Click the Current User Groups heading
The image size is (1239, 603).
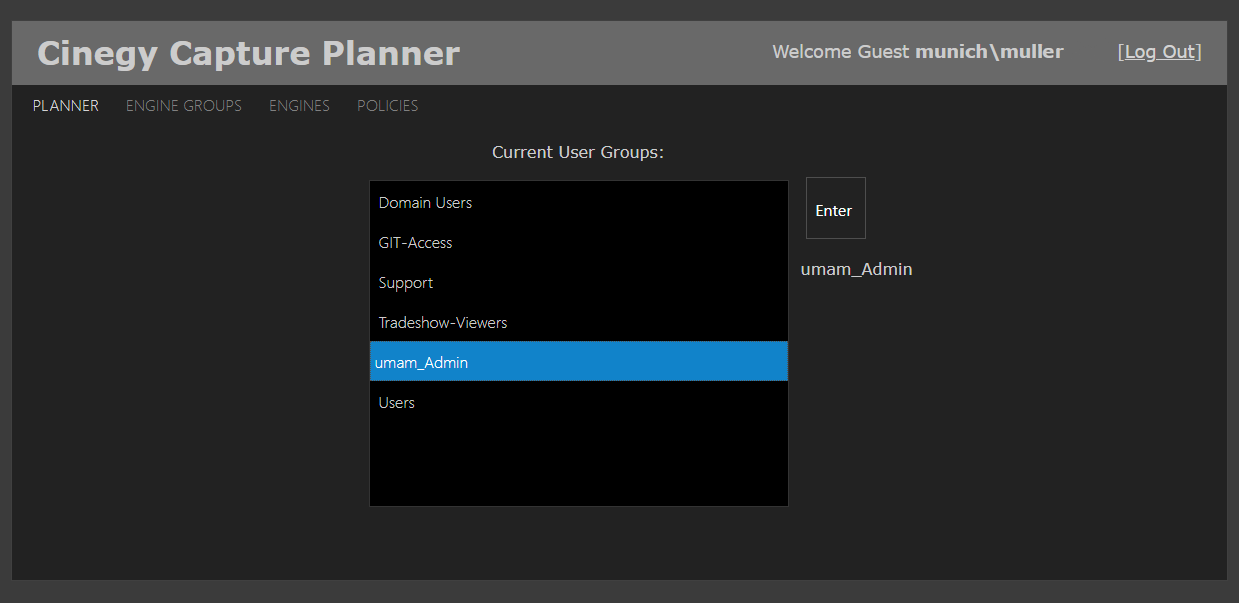(578, 152)
